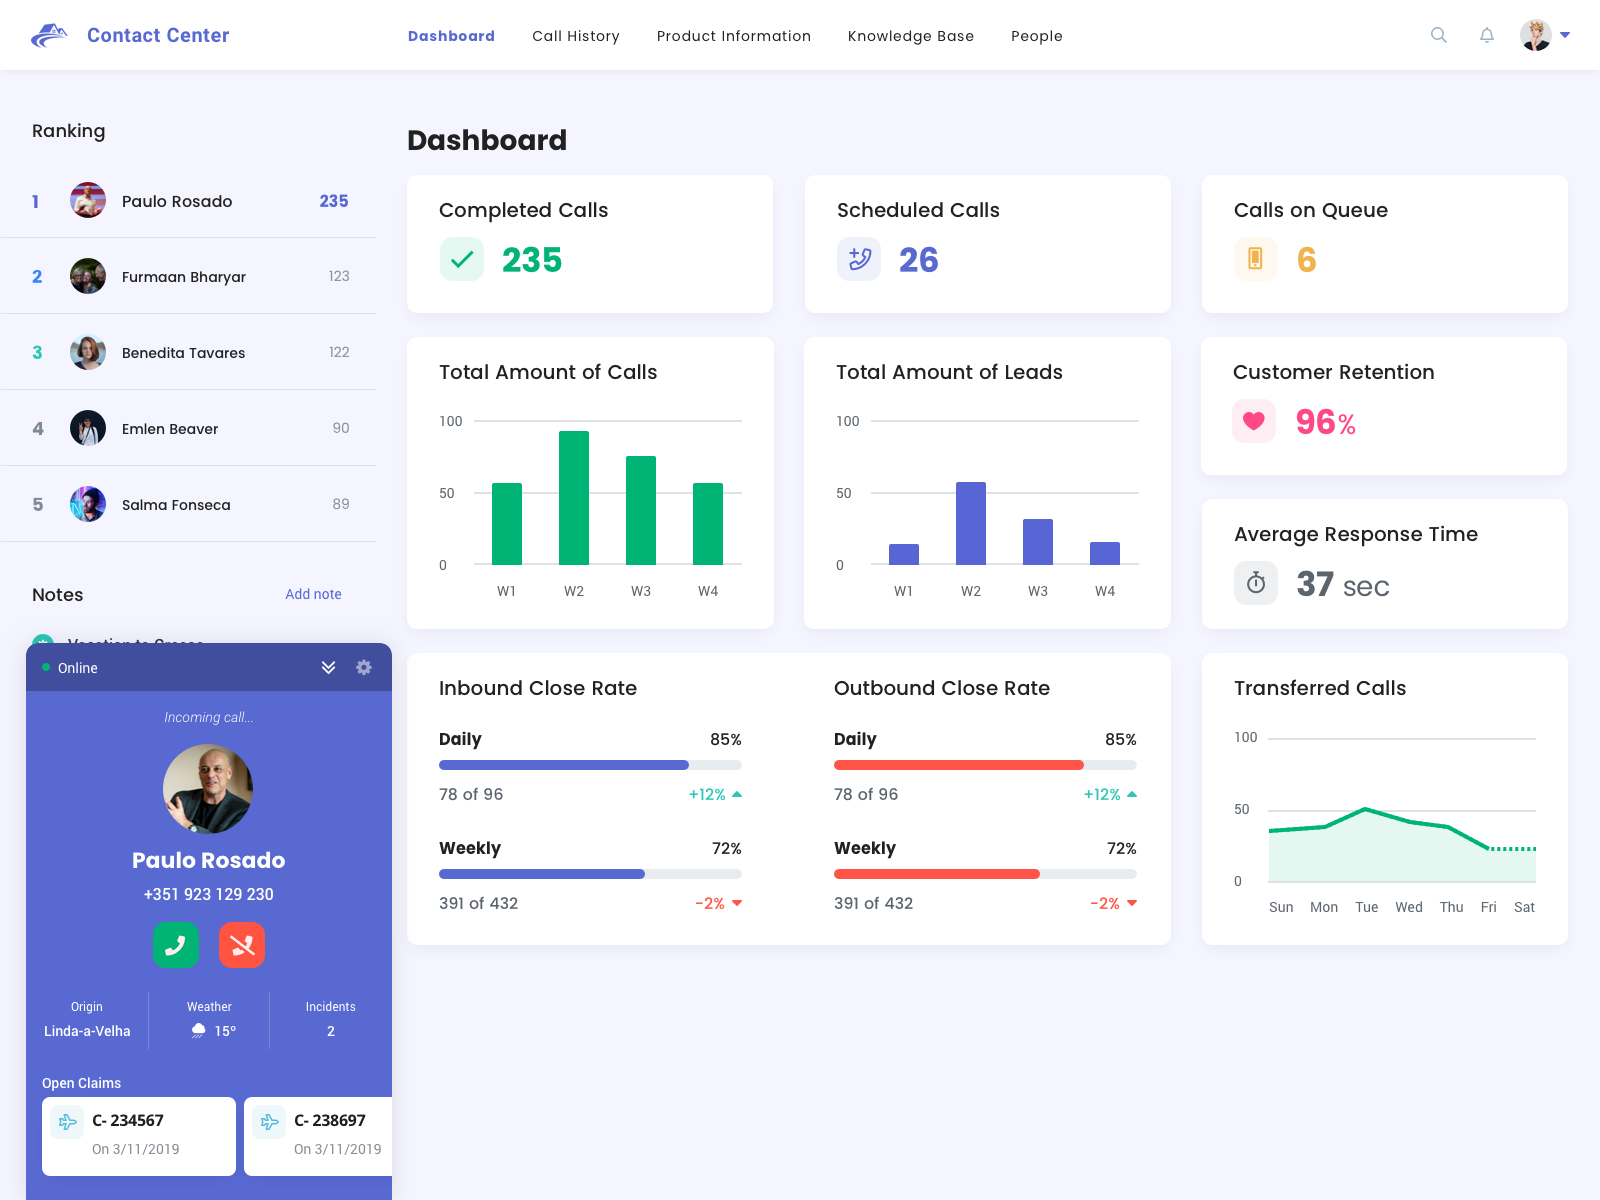
Task: Click the Customer Retention heart icon
Action: tap(1253, 421)
